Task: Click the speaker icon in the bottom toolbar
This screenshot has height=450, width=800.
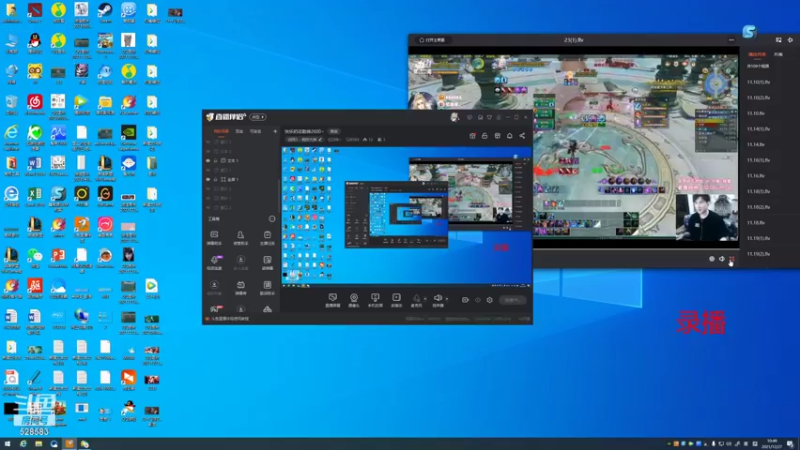Action: [x=438, y=298]
